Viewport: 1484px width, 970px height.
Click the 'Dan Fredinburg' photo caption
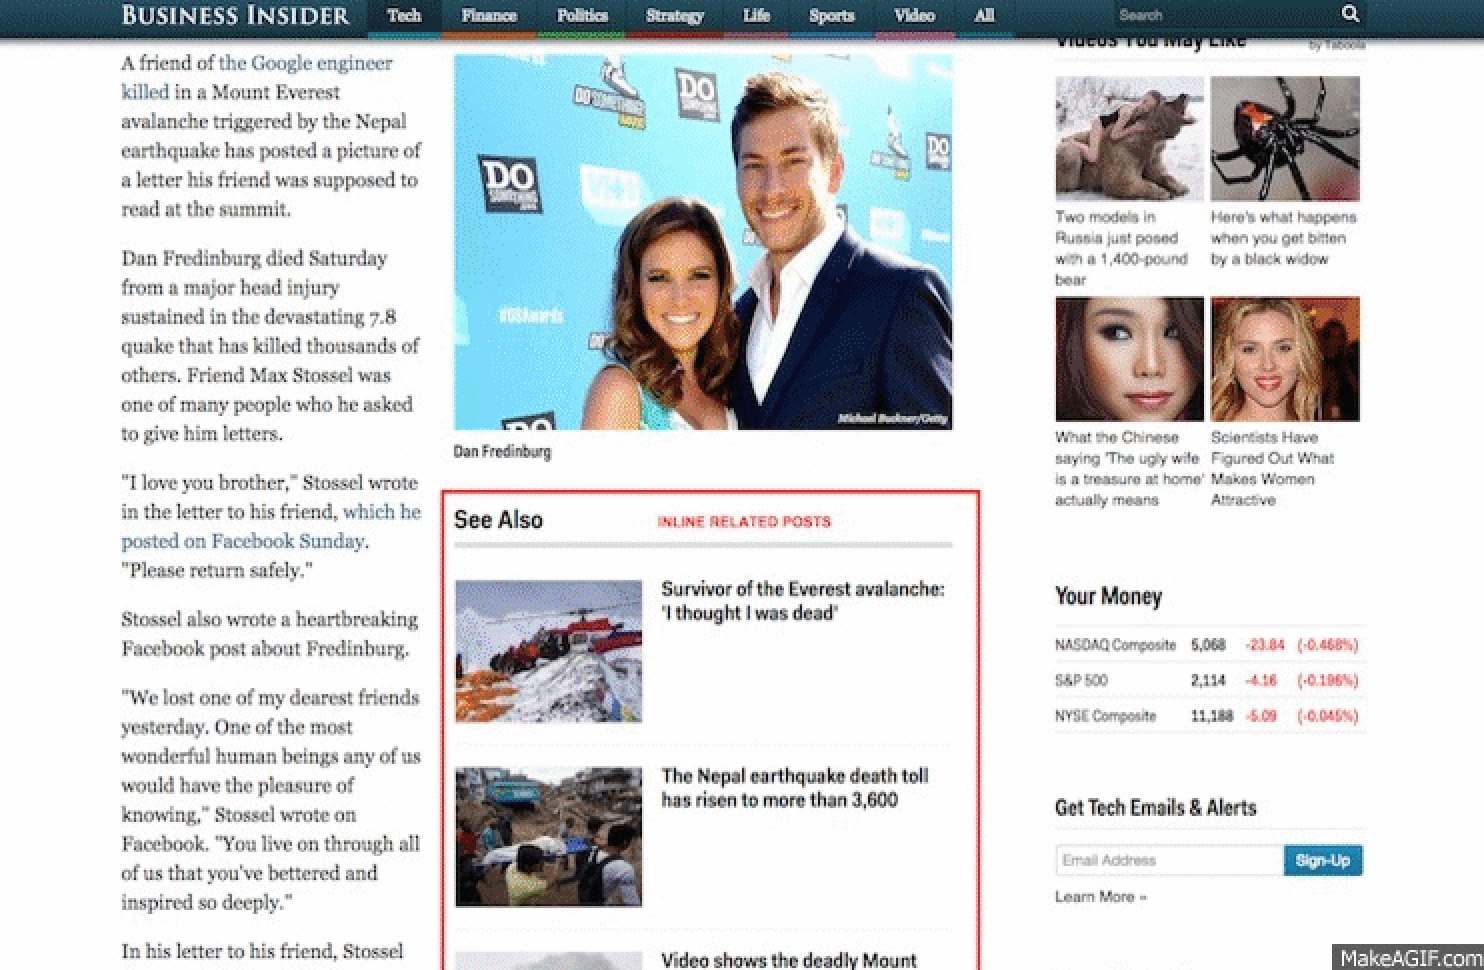click(x=502, y=452)
